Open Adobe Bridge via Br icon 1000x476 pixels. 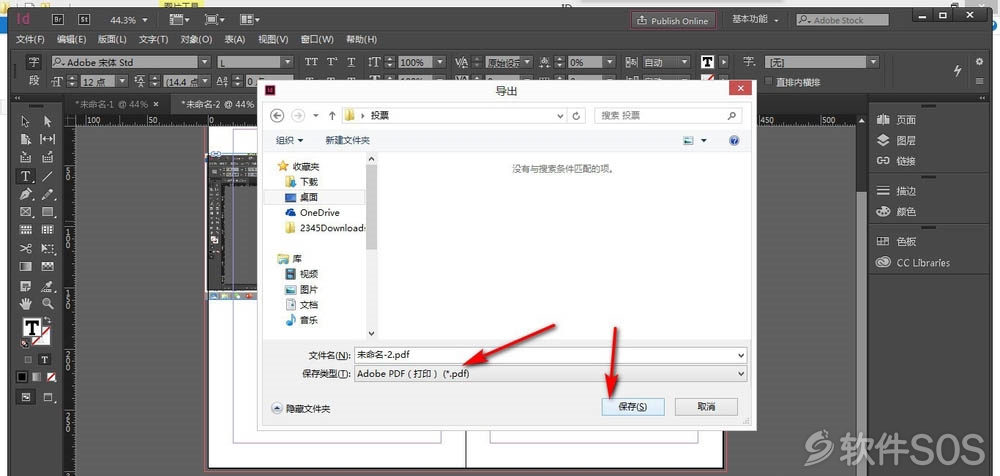point(59,20)
